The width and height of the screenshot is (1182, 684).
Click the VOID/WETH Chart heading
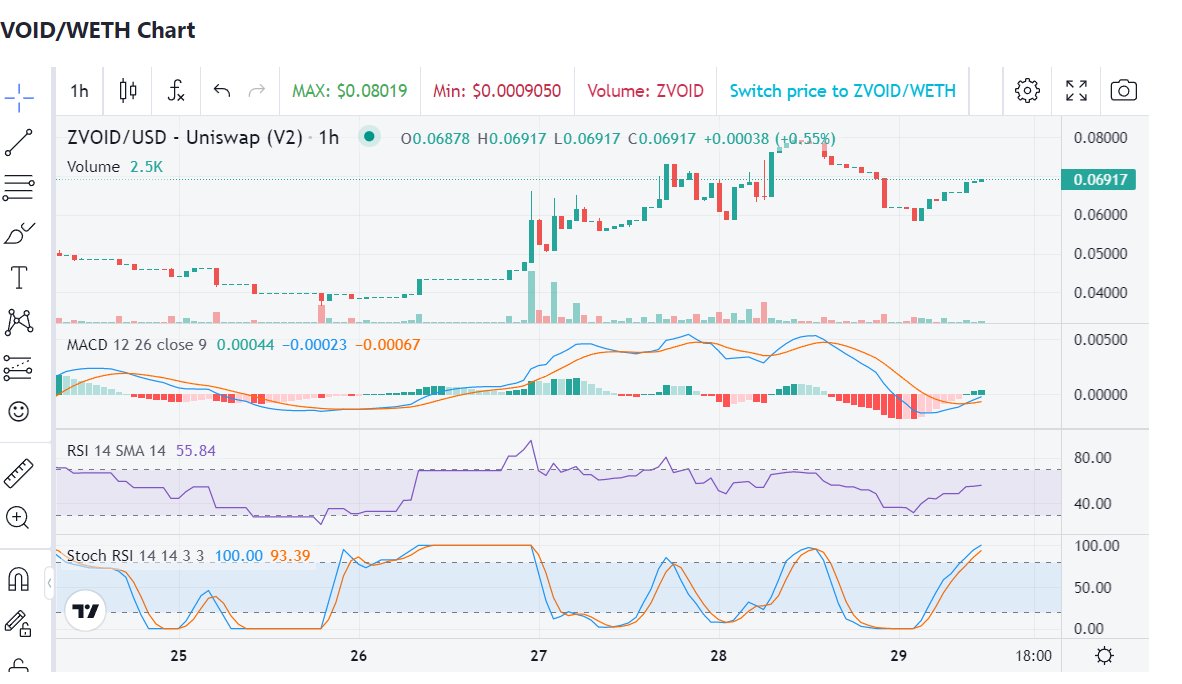(97, 30)
